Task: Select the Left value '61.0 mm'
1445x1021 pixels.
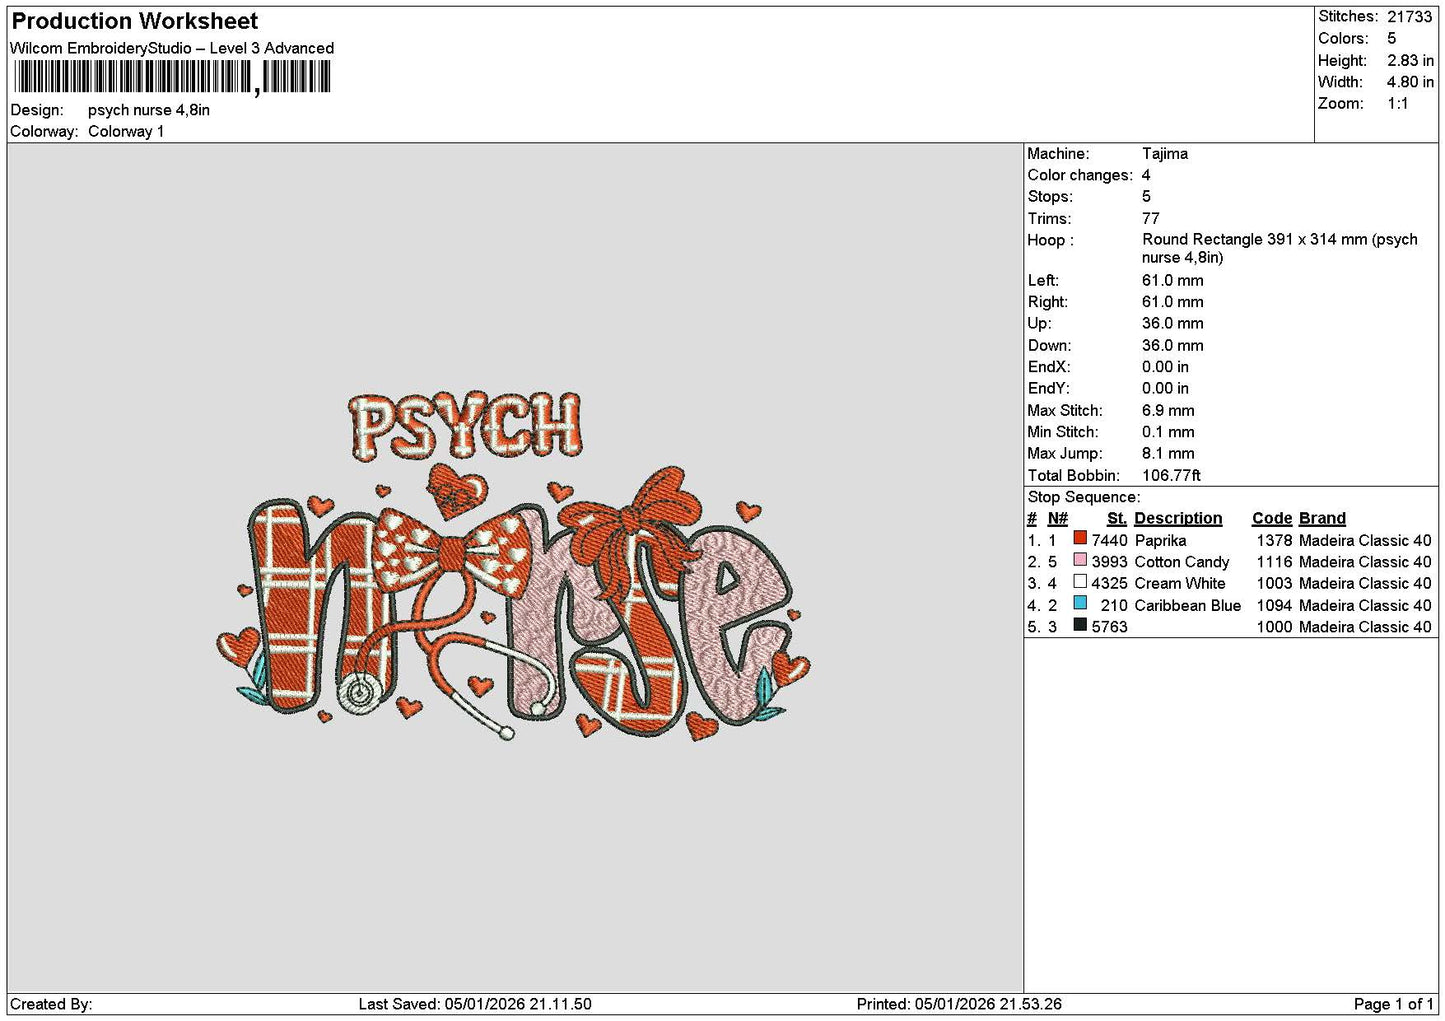Action: [1173, 280]
